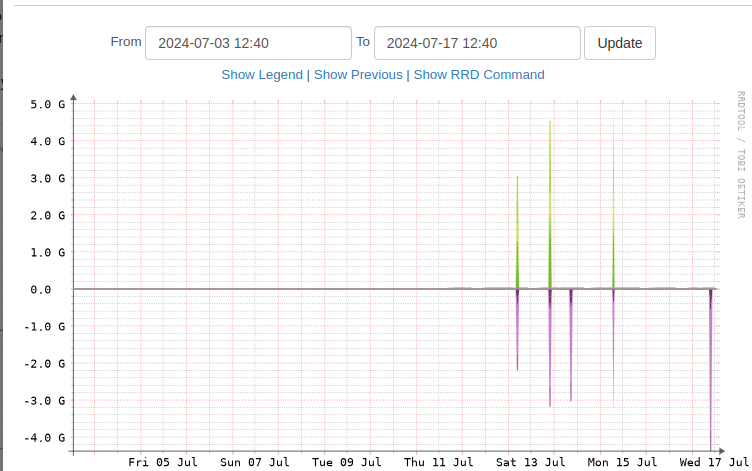
Task: Click the Mon 15 Jul axis label
Action: click(x=622, y=462)
